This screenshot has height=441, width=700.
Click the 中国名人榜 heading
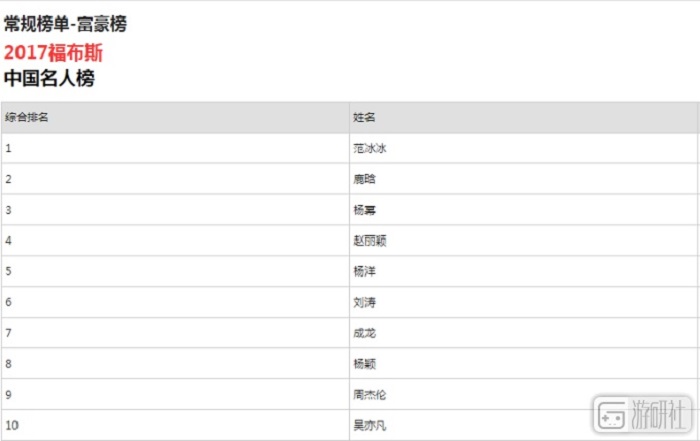click(x=49, y=78)
